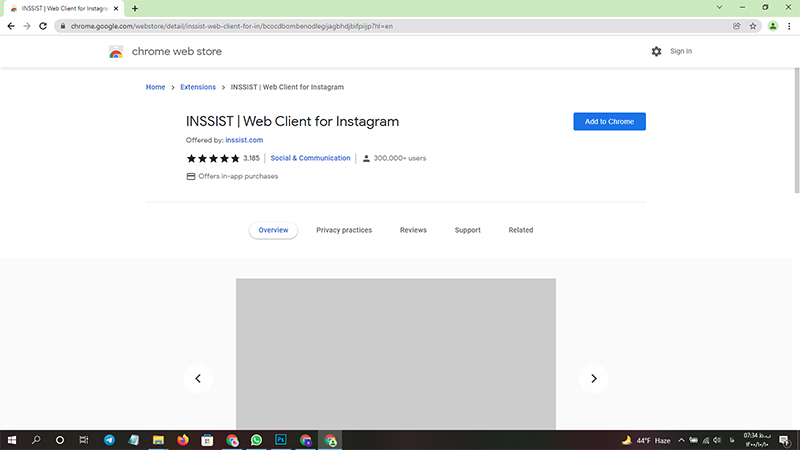
Task: Launch Photoshop from the taskbar
Action: point(281,440)
